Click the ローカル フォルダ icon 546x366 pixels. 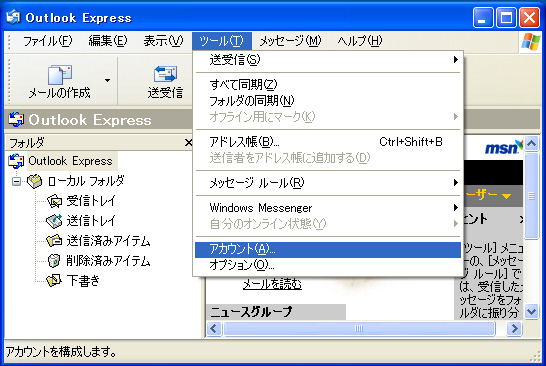(34, 181)
